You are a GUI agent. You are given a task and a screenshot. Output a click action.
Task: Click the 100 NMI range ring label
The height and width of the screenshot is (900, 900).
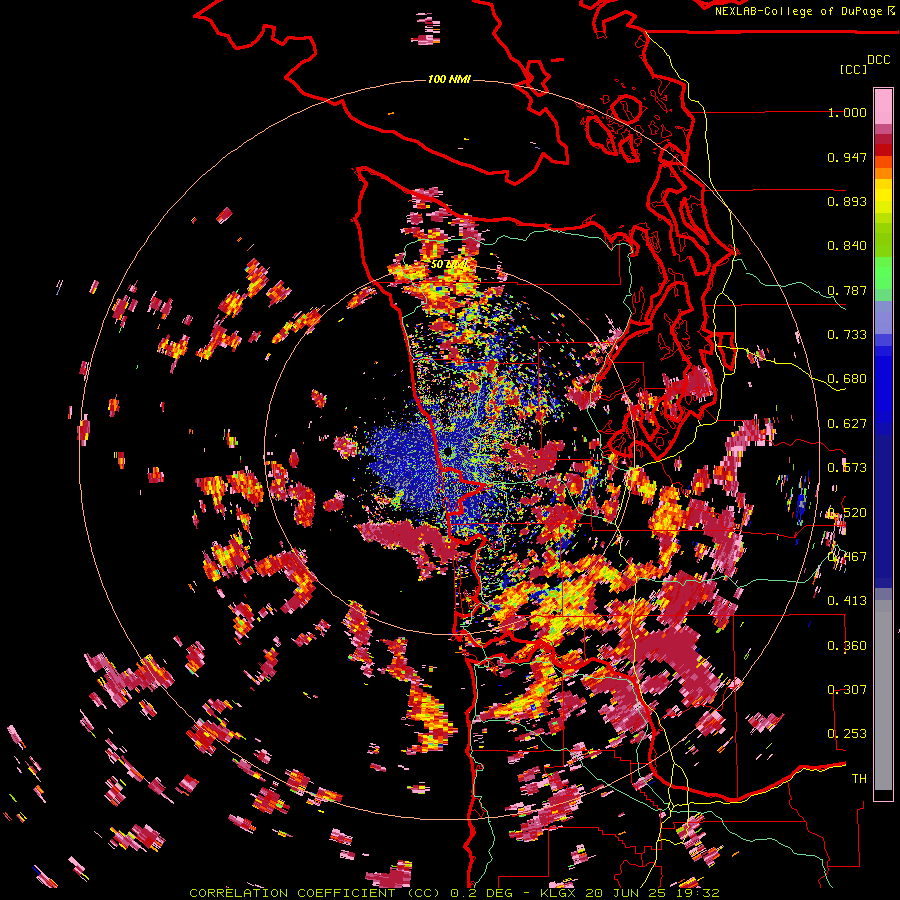[x=449, y=79]
